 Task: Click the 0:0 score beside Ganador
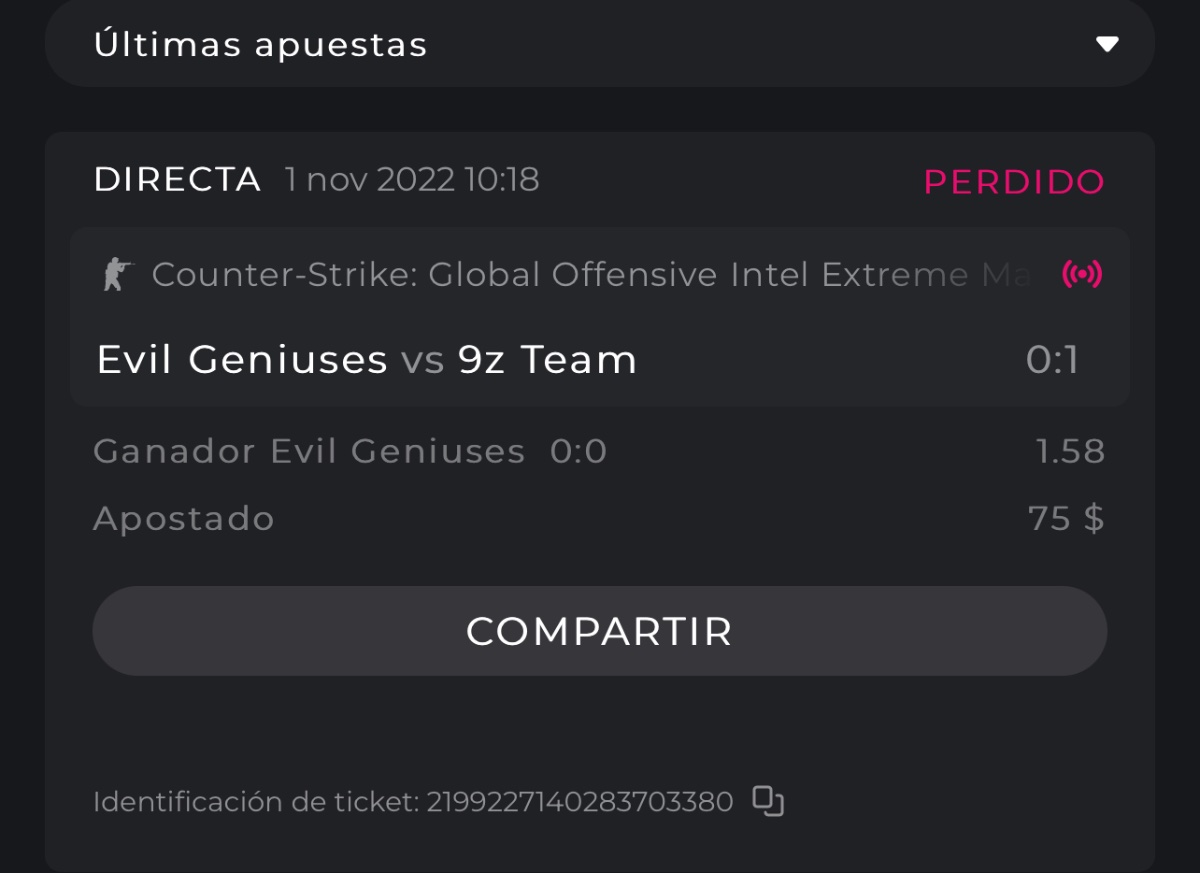coord(578,452)
